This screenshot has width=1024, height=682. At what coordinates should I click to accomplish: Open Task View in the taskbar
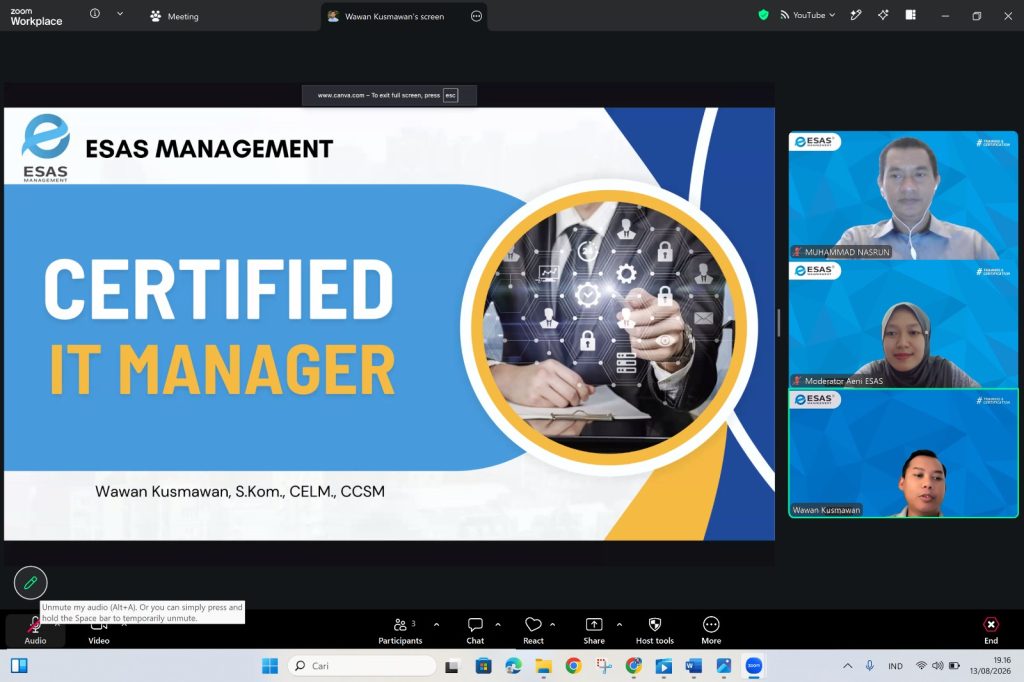[451, 666]
